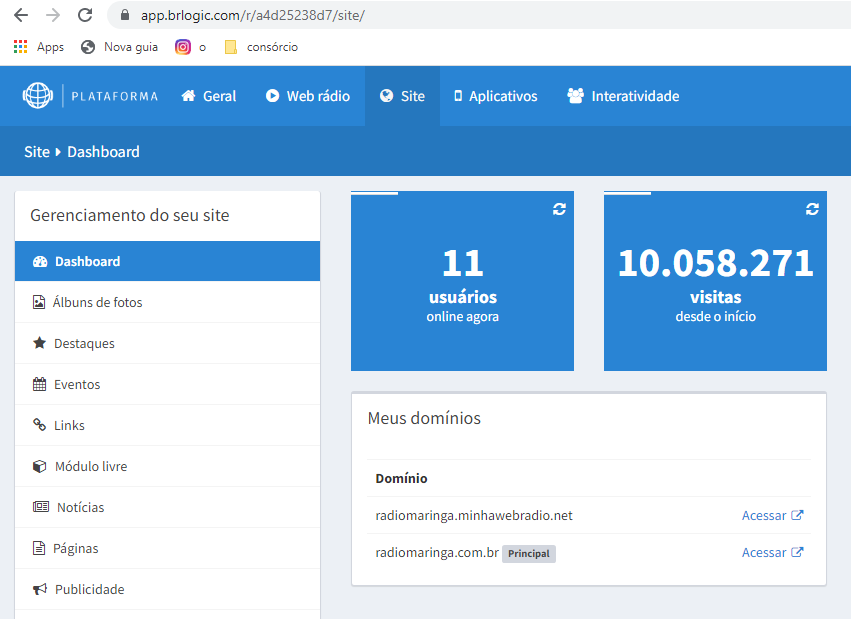Access radiomaringa.com.br via Acessar link

point(772,552)
